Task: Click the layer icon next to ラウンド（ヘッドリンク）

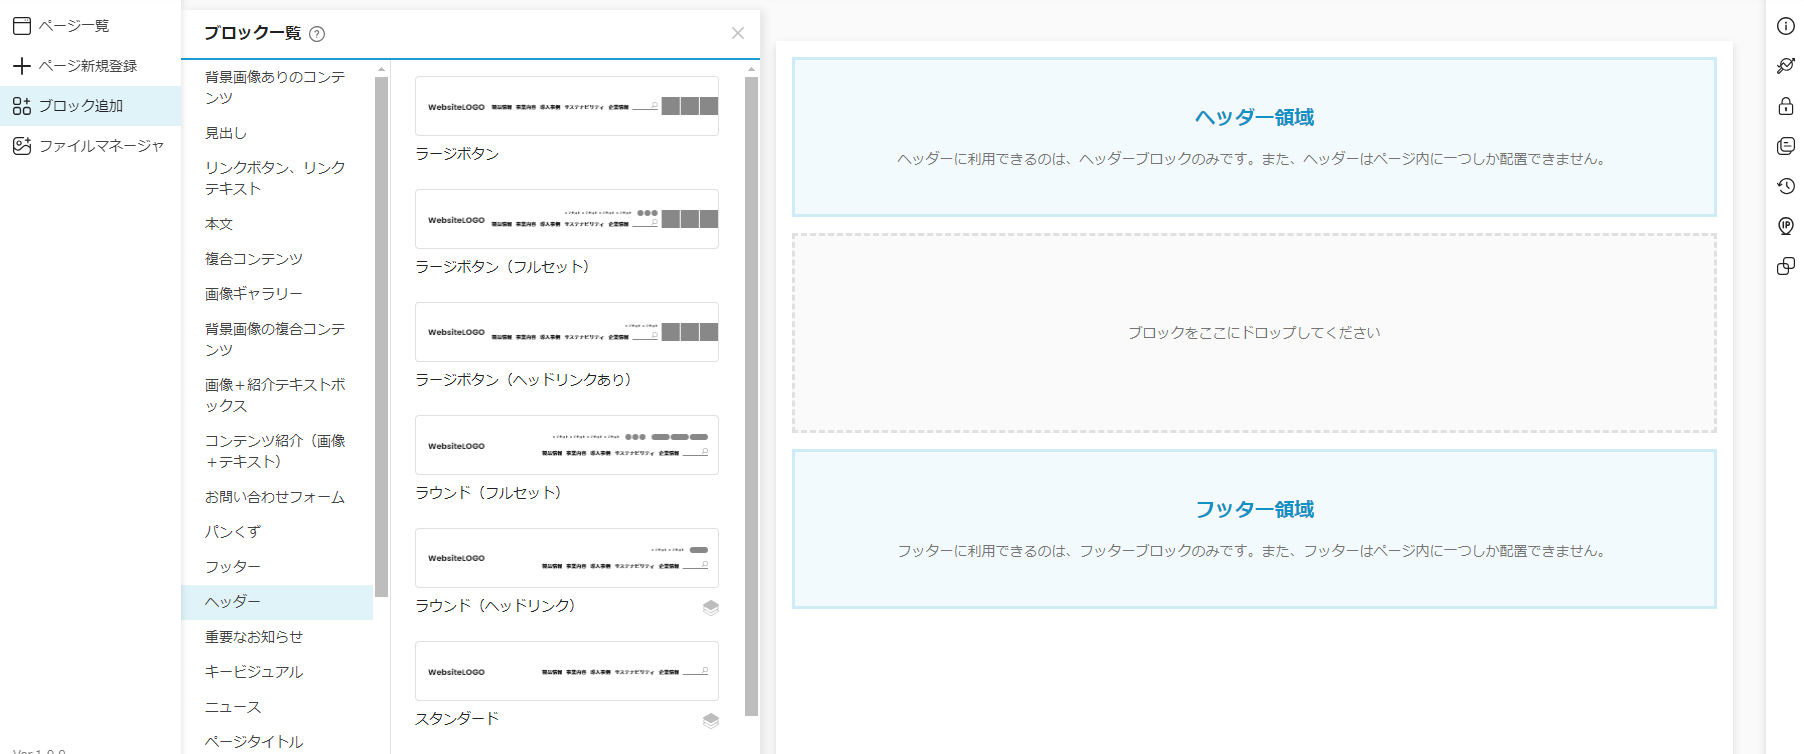Action: [x=711, y=608]
